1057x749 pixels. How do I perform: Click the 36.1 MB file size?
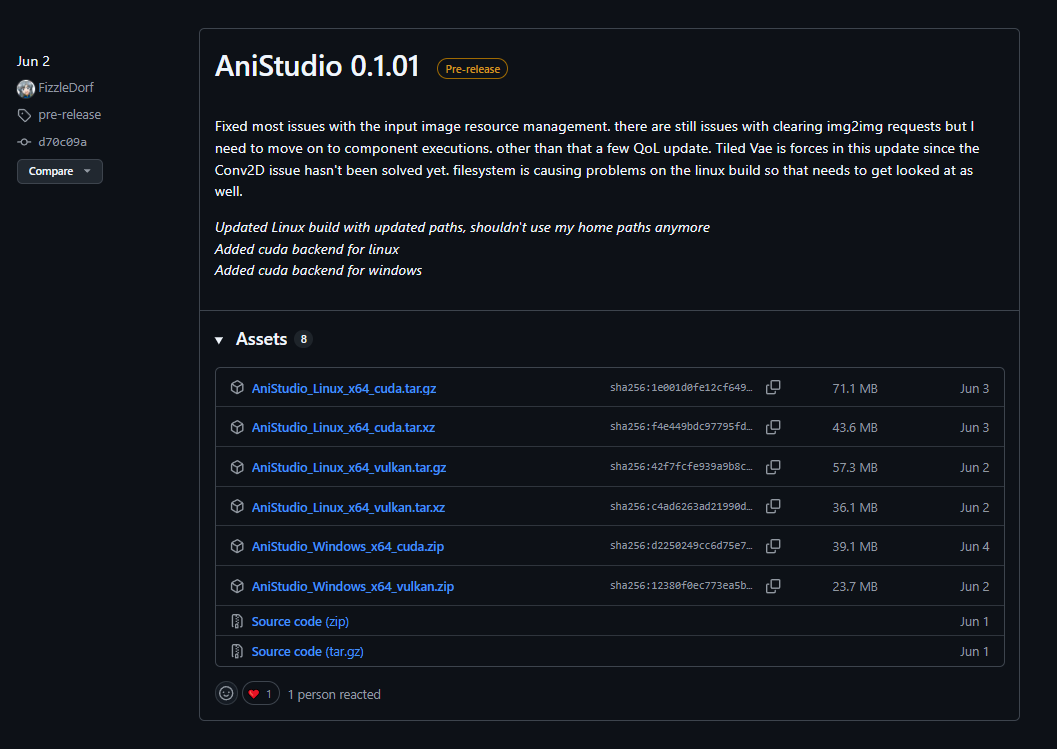(x=855, y=507)
